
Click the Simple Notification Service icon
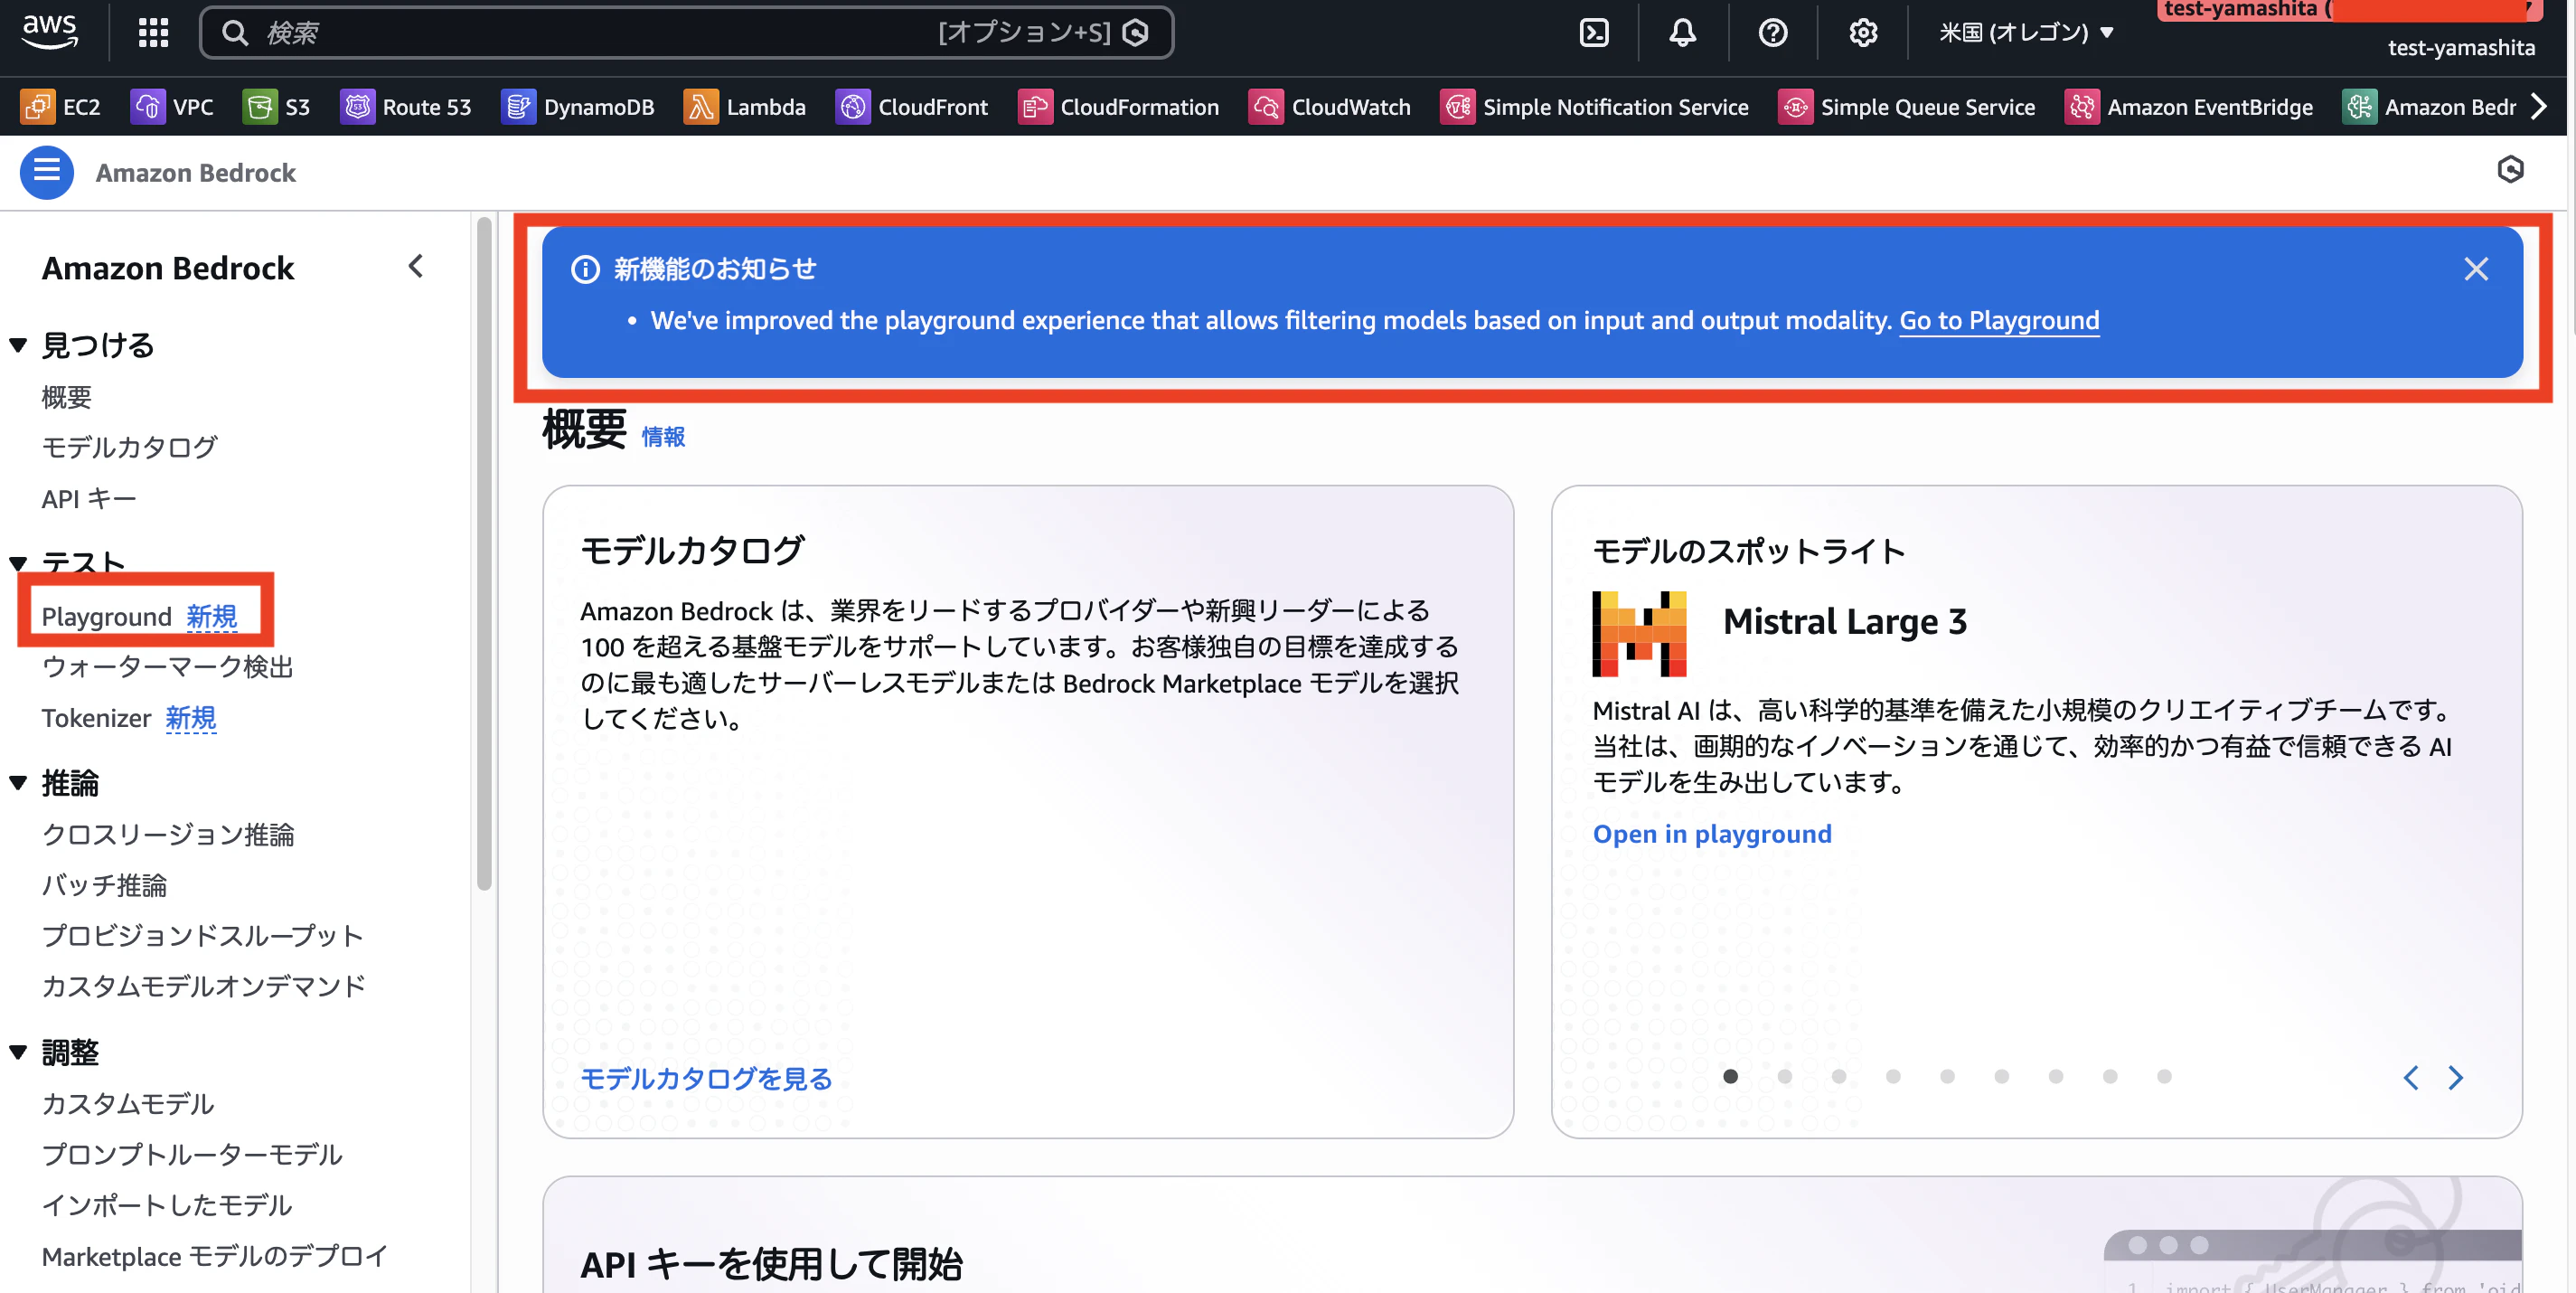point(1458,107)
